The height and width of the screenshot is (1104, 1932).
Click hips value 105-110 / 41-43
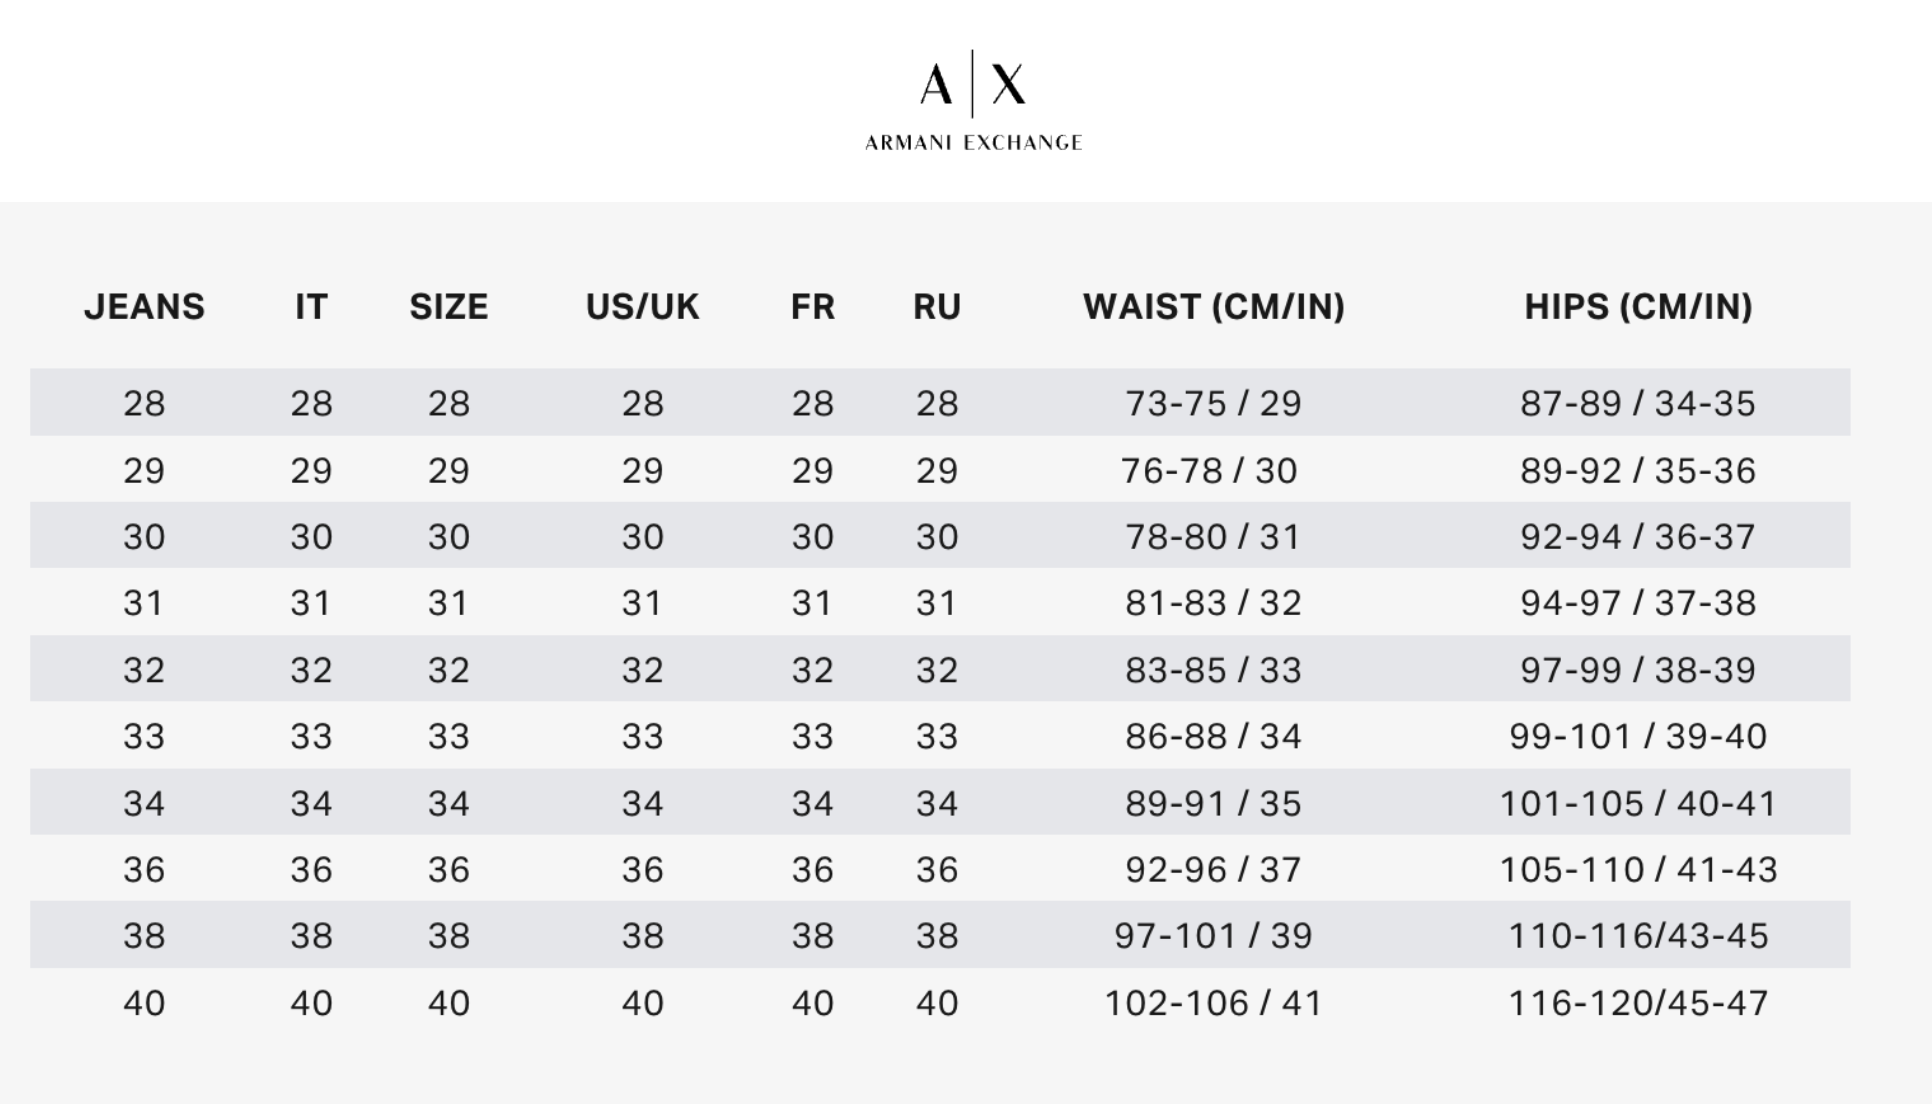[1638, 870]
